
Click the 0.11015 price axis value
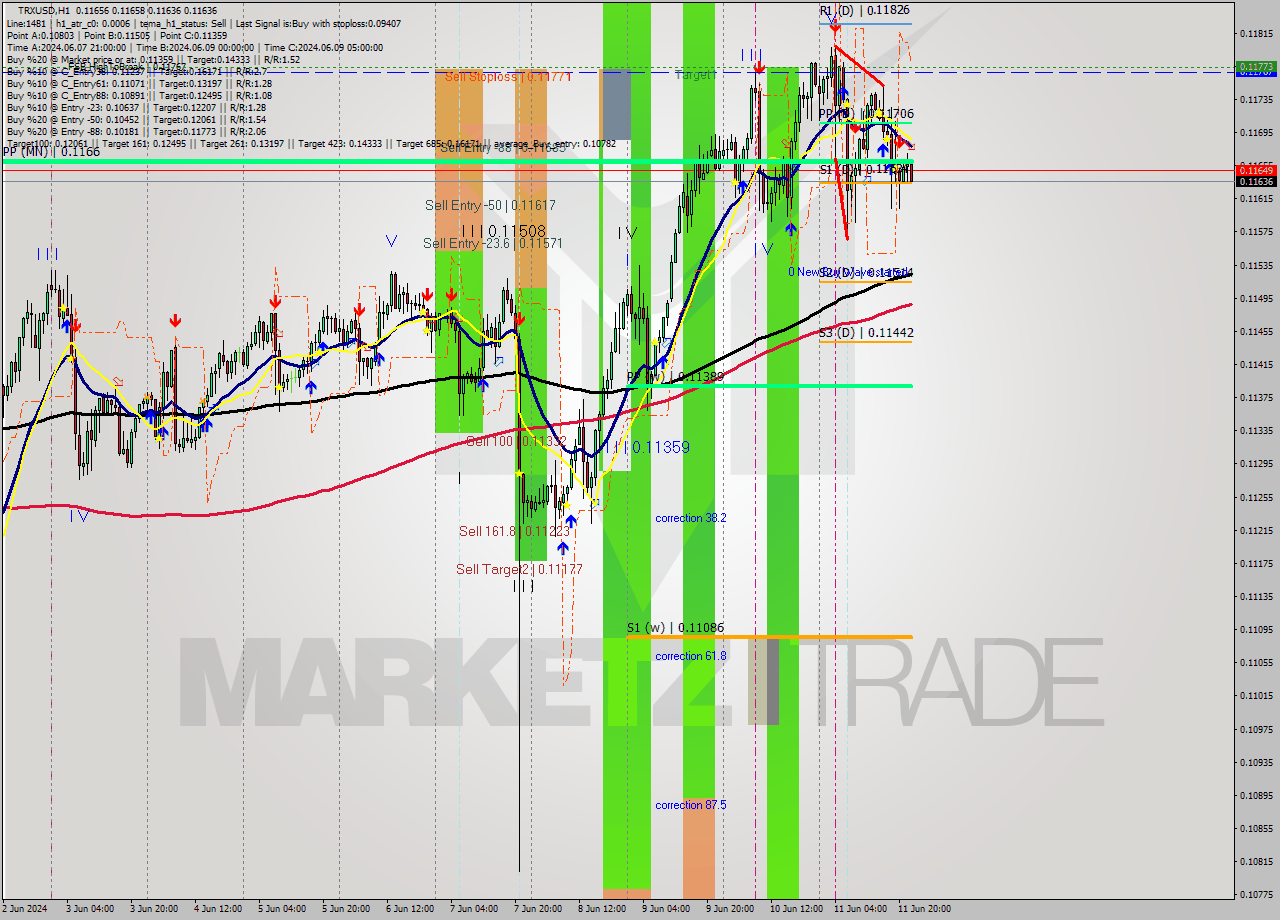pyautogui.click(x=1256, y=695)
